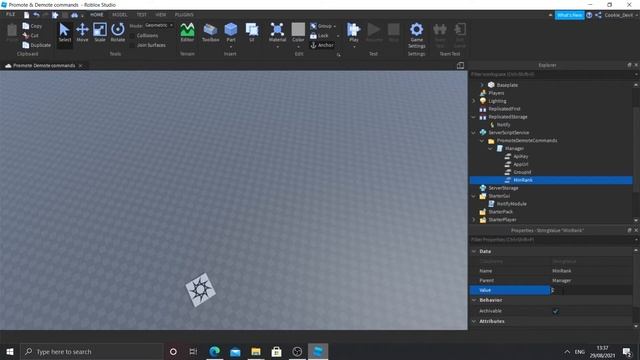Viewport: 640px width, 360px height.
Task: Collapse the Behavior properties section
Action: pyautogui.click(x=474, y=300)
